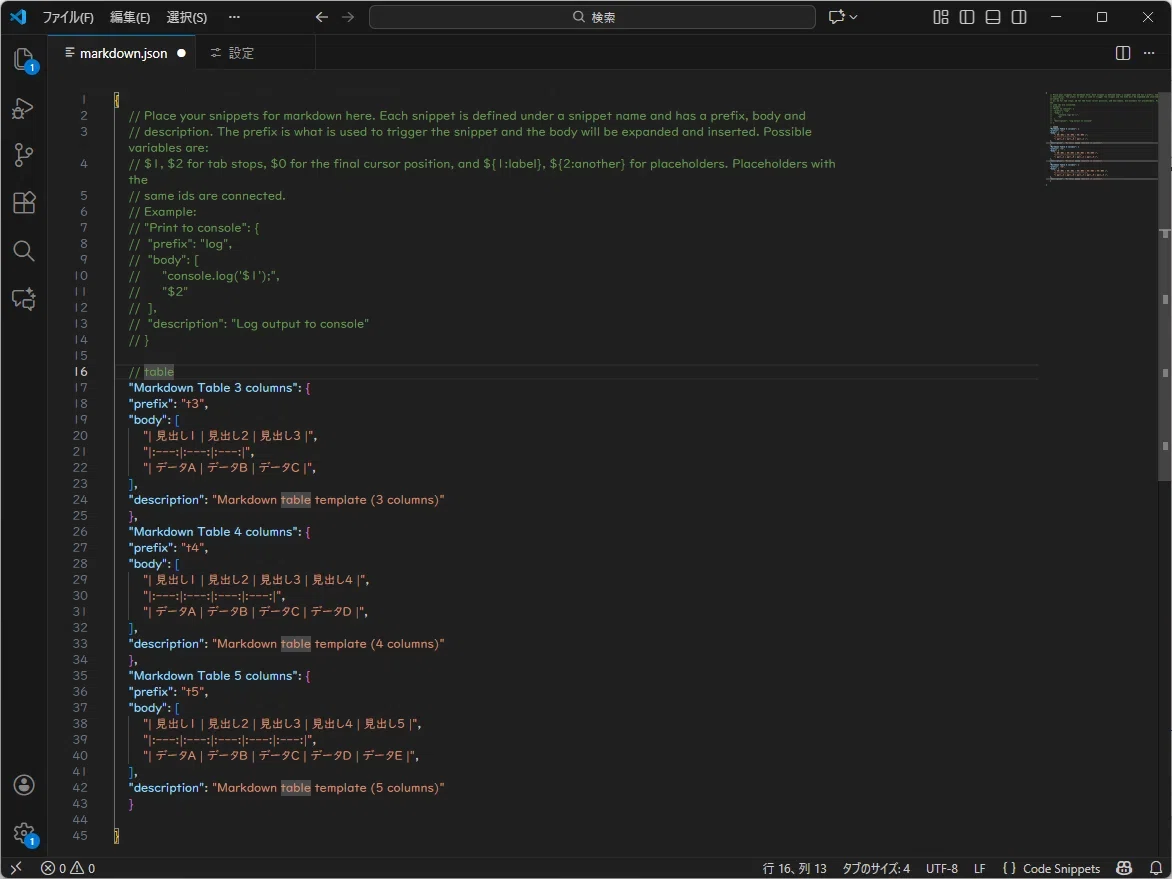Open the 選択(S) menu
The height and width of the screenshot is (879, 1172).
pos(187,16)
